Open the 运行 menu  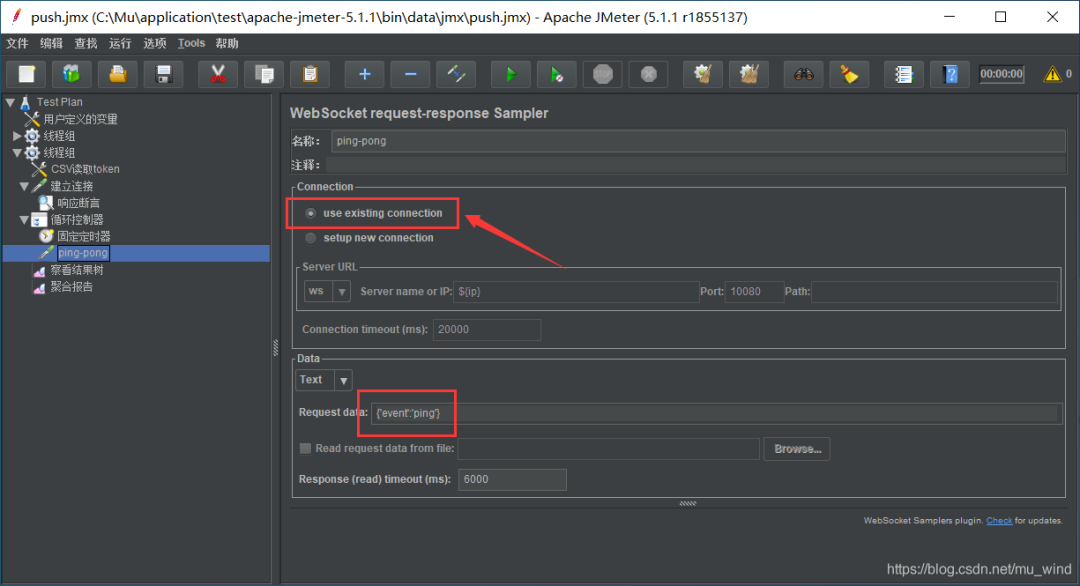[120, 43]
